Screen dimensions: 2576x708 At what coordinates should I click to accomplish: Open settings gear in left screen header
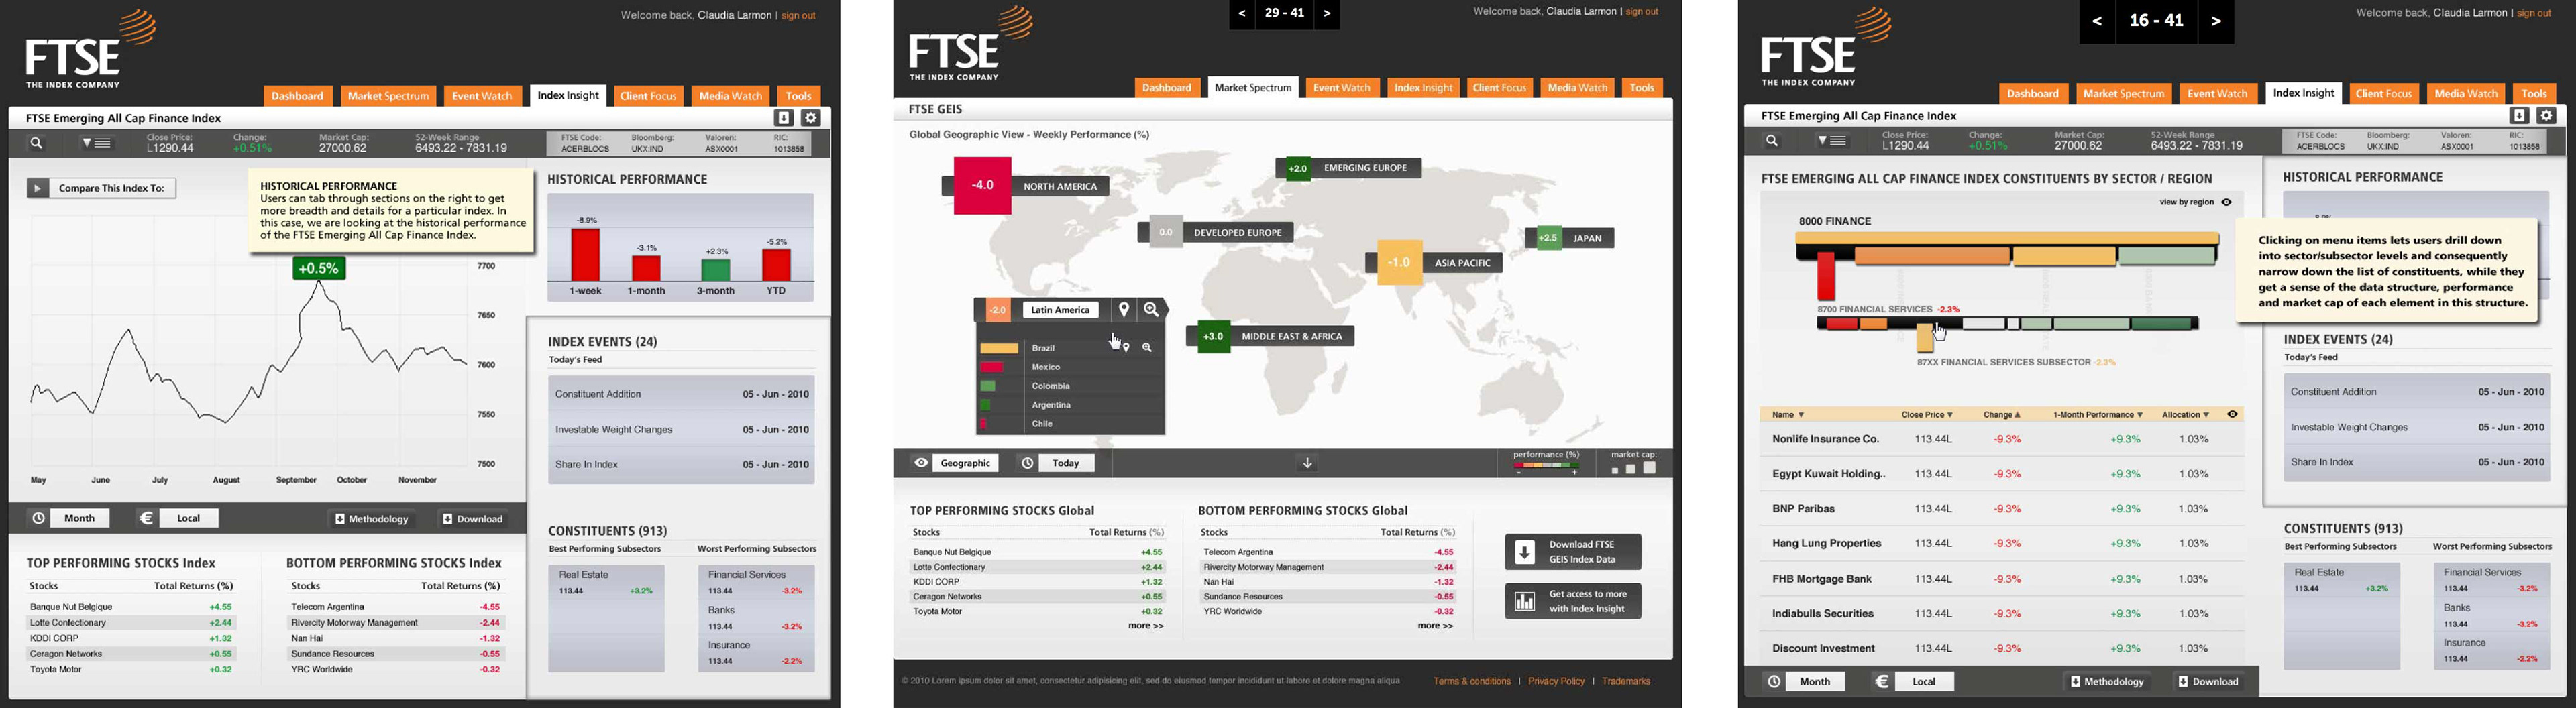tap(811, 118)
